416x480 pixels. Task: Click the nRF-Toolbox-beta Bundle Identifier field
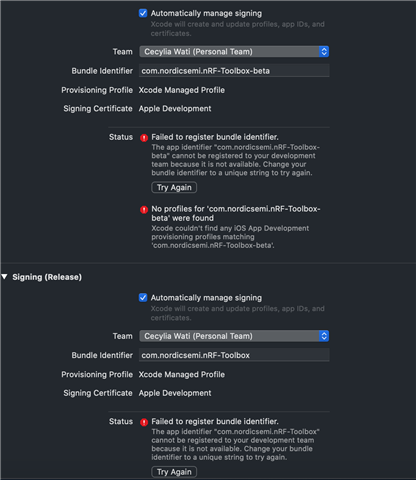point(234,71)
